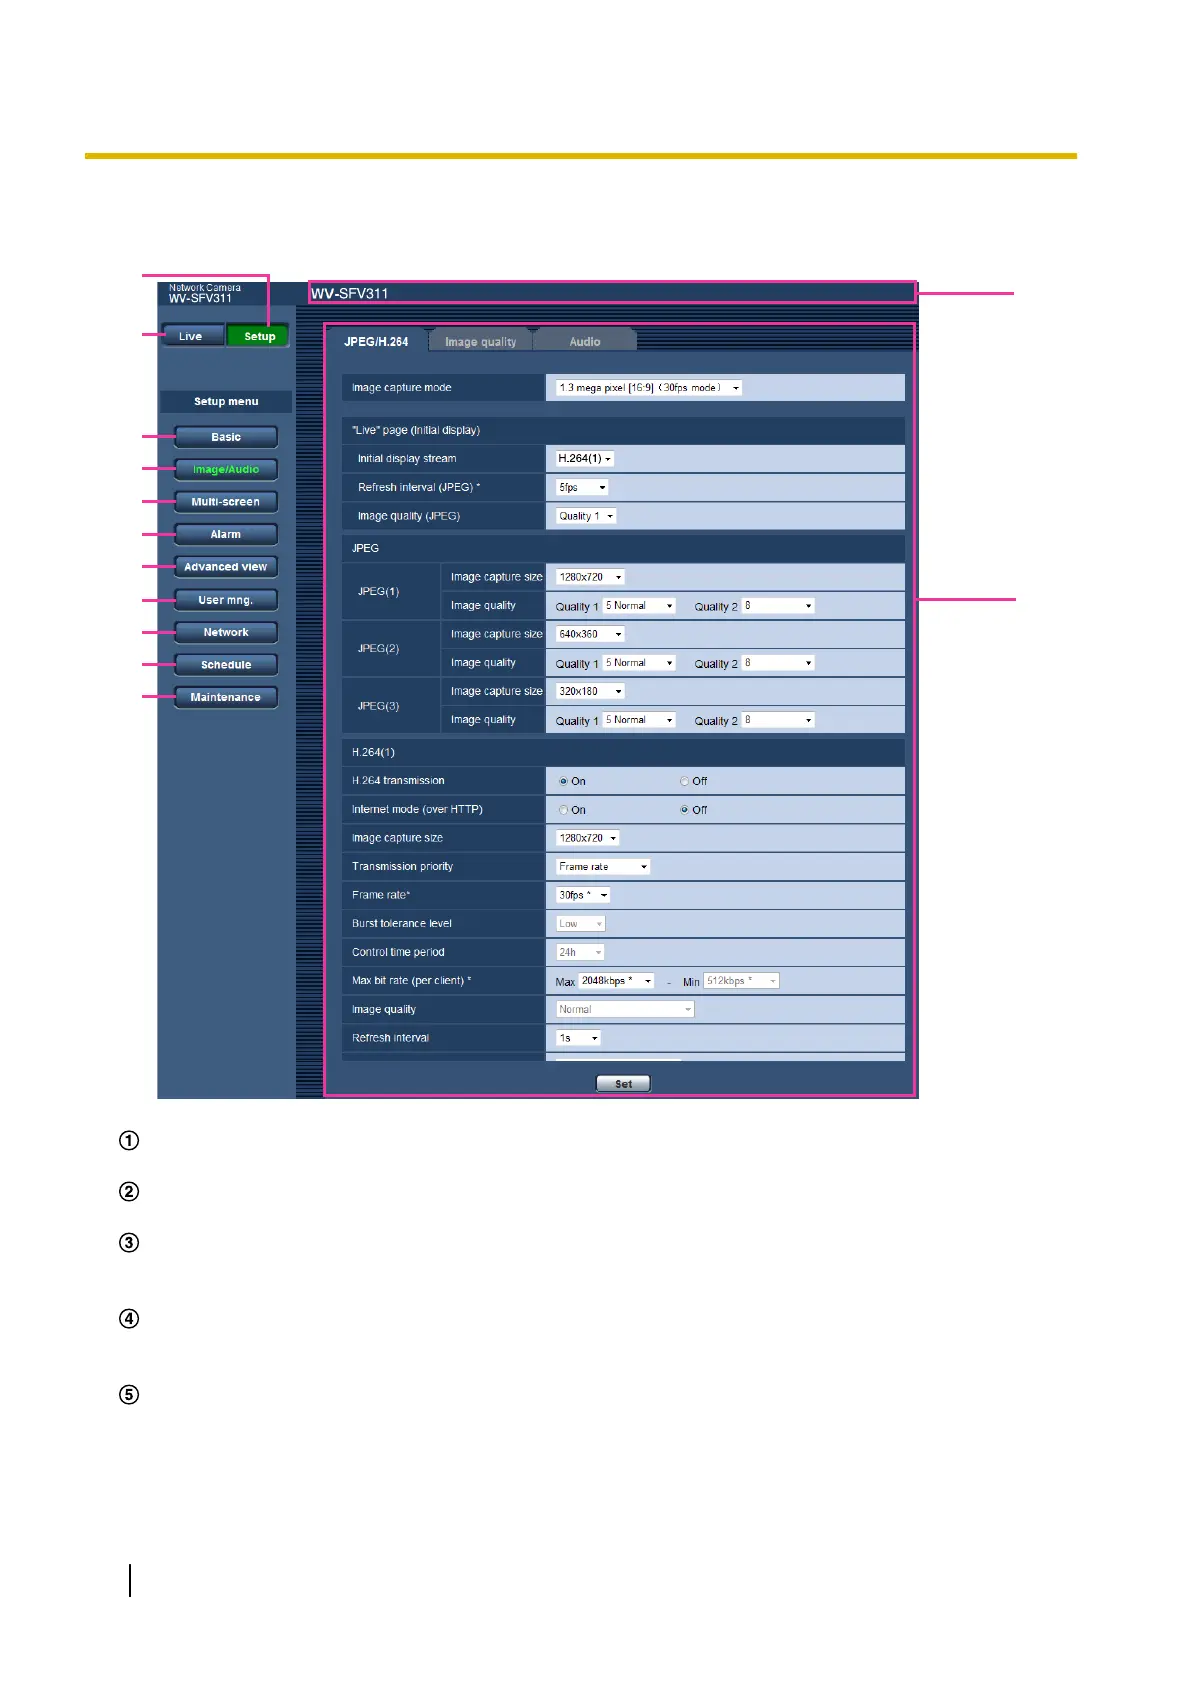This screenshot has width=1191, height=1684.
Task: Open JPEG(2) Quality 1 dropdown
Action: tap(639, 663)
